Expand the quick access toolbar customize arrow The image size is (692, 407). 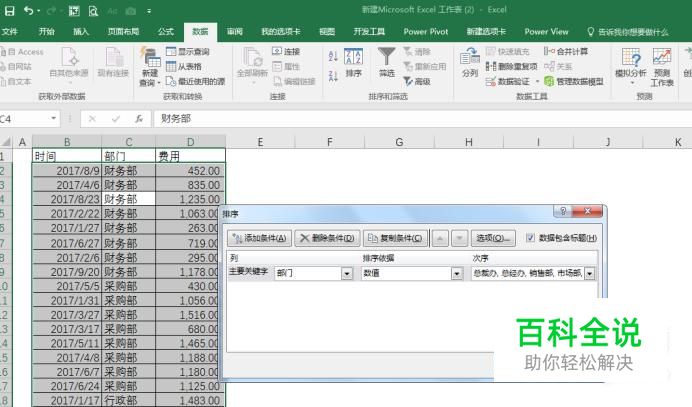pos(149,11)
